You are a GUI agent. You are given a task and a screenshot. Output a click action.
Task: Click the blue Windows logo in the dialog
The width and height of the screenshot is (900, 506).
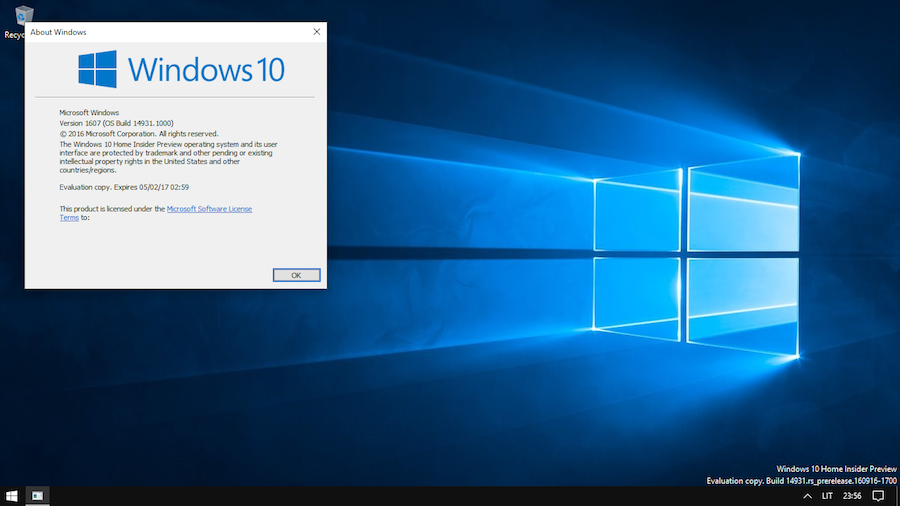pyautogui.click(x=98, y=69)
